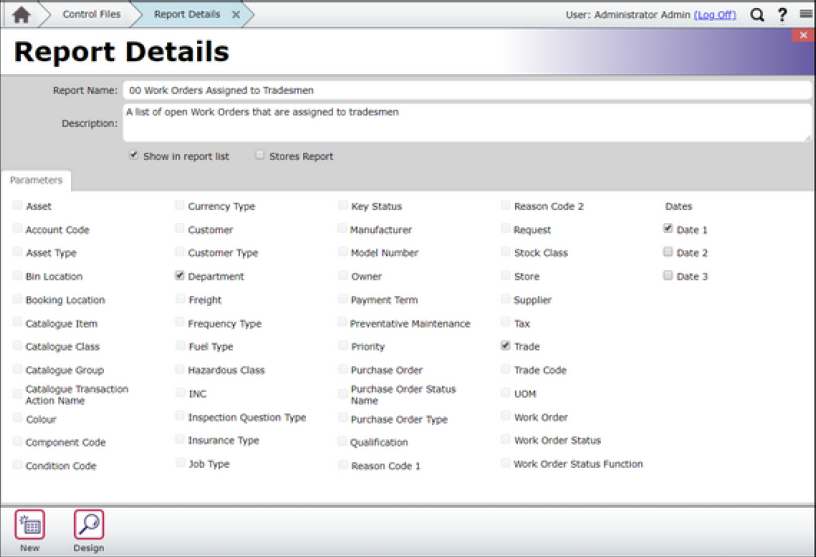816x557 pixels.
Task: Enable the Stores Report checkbox
Action: 260,156
